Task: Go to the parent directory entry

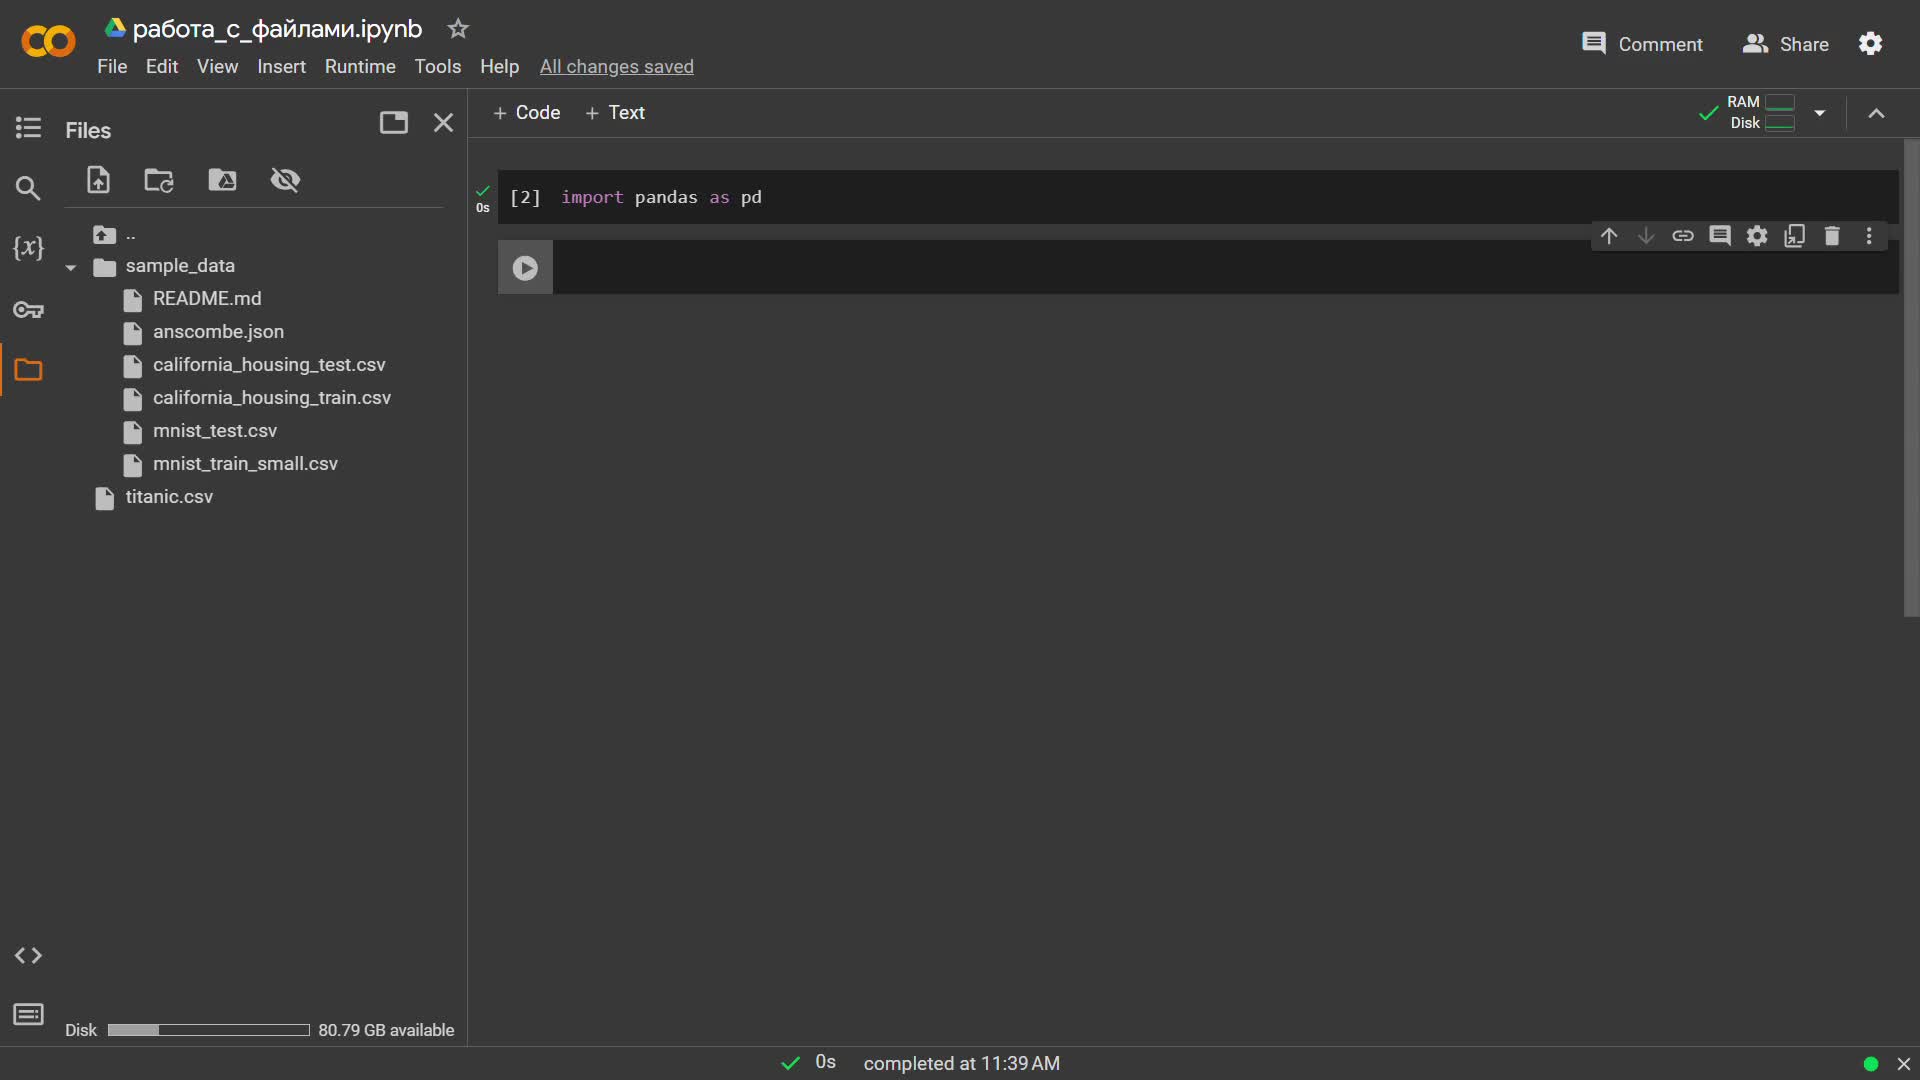Action: (x=114, y=234)
